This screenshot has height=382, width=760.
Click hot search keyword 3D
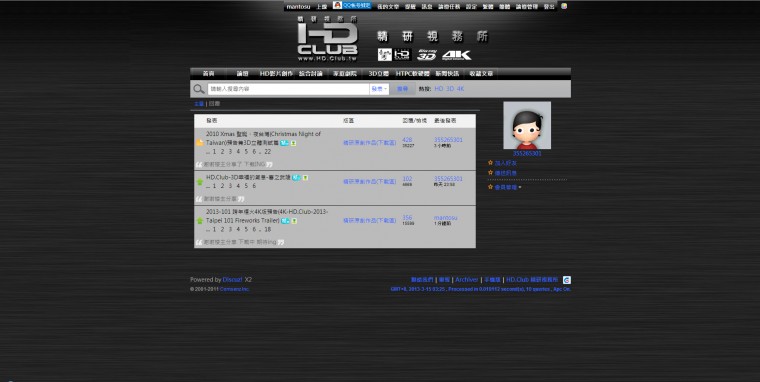(450, 89)
